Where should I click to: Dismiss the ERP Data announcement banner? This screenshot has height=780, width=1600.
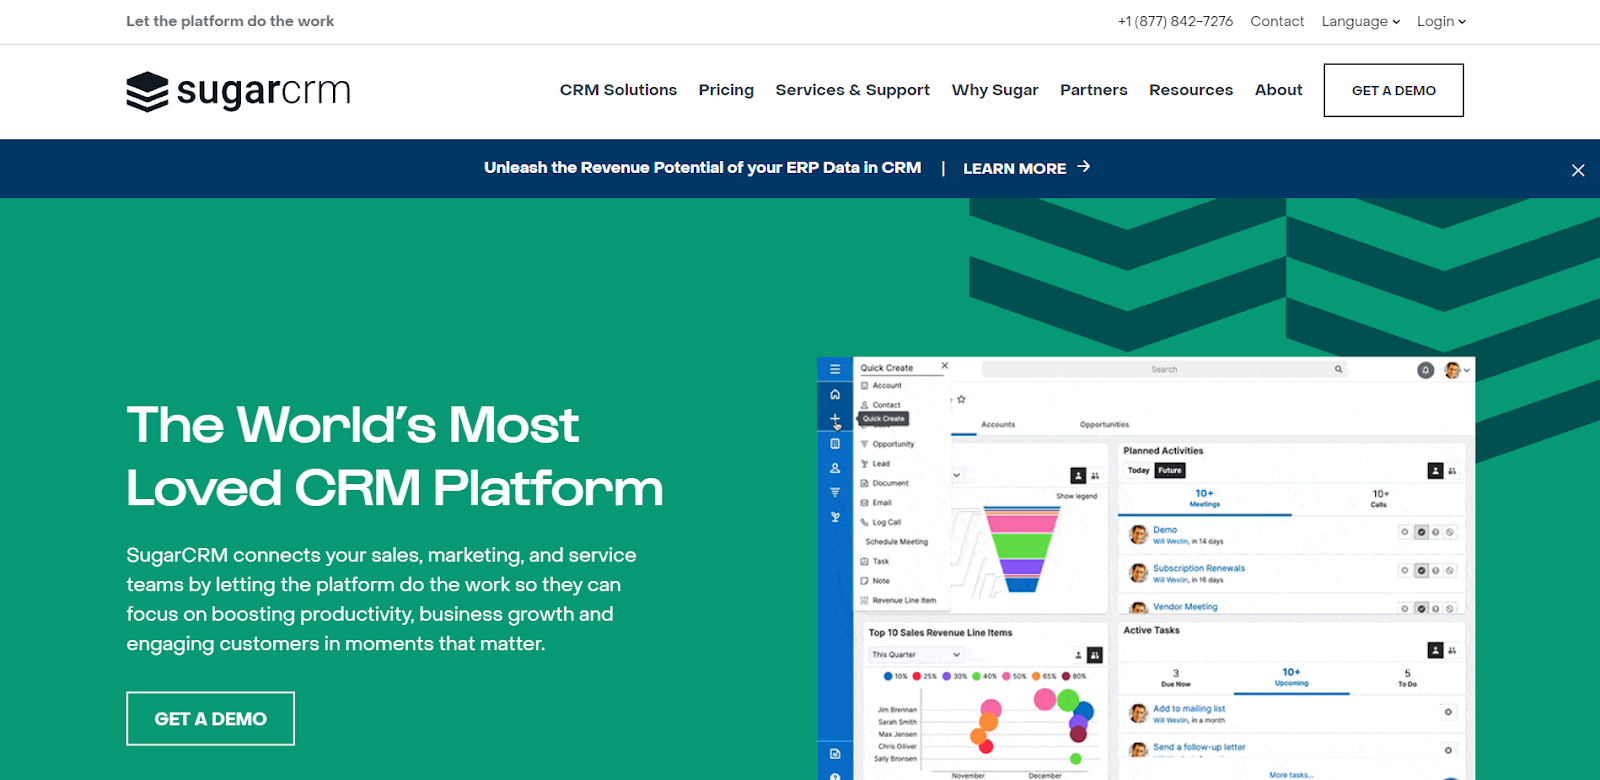tap(1578, 170)
